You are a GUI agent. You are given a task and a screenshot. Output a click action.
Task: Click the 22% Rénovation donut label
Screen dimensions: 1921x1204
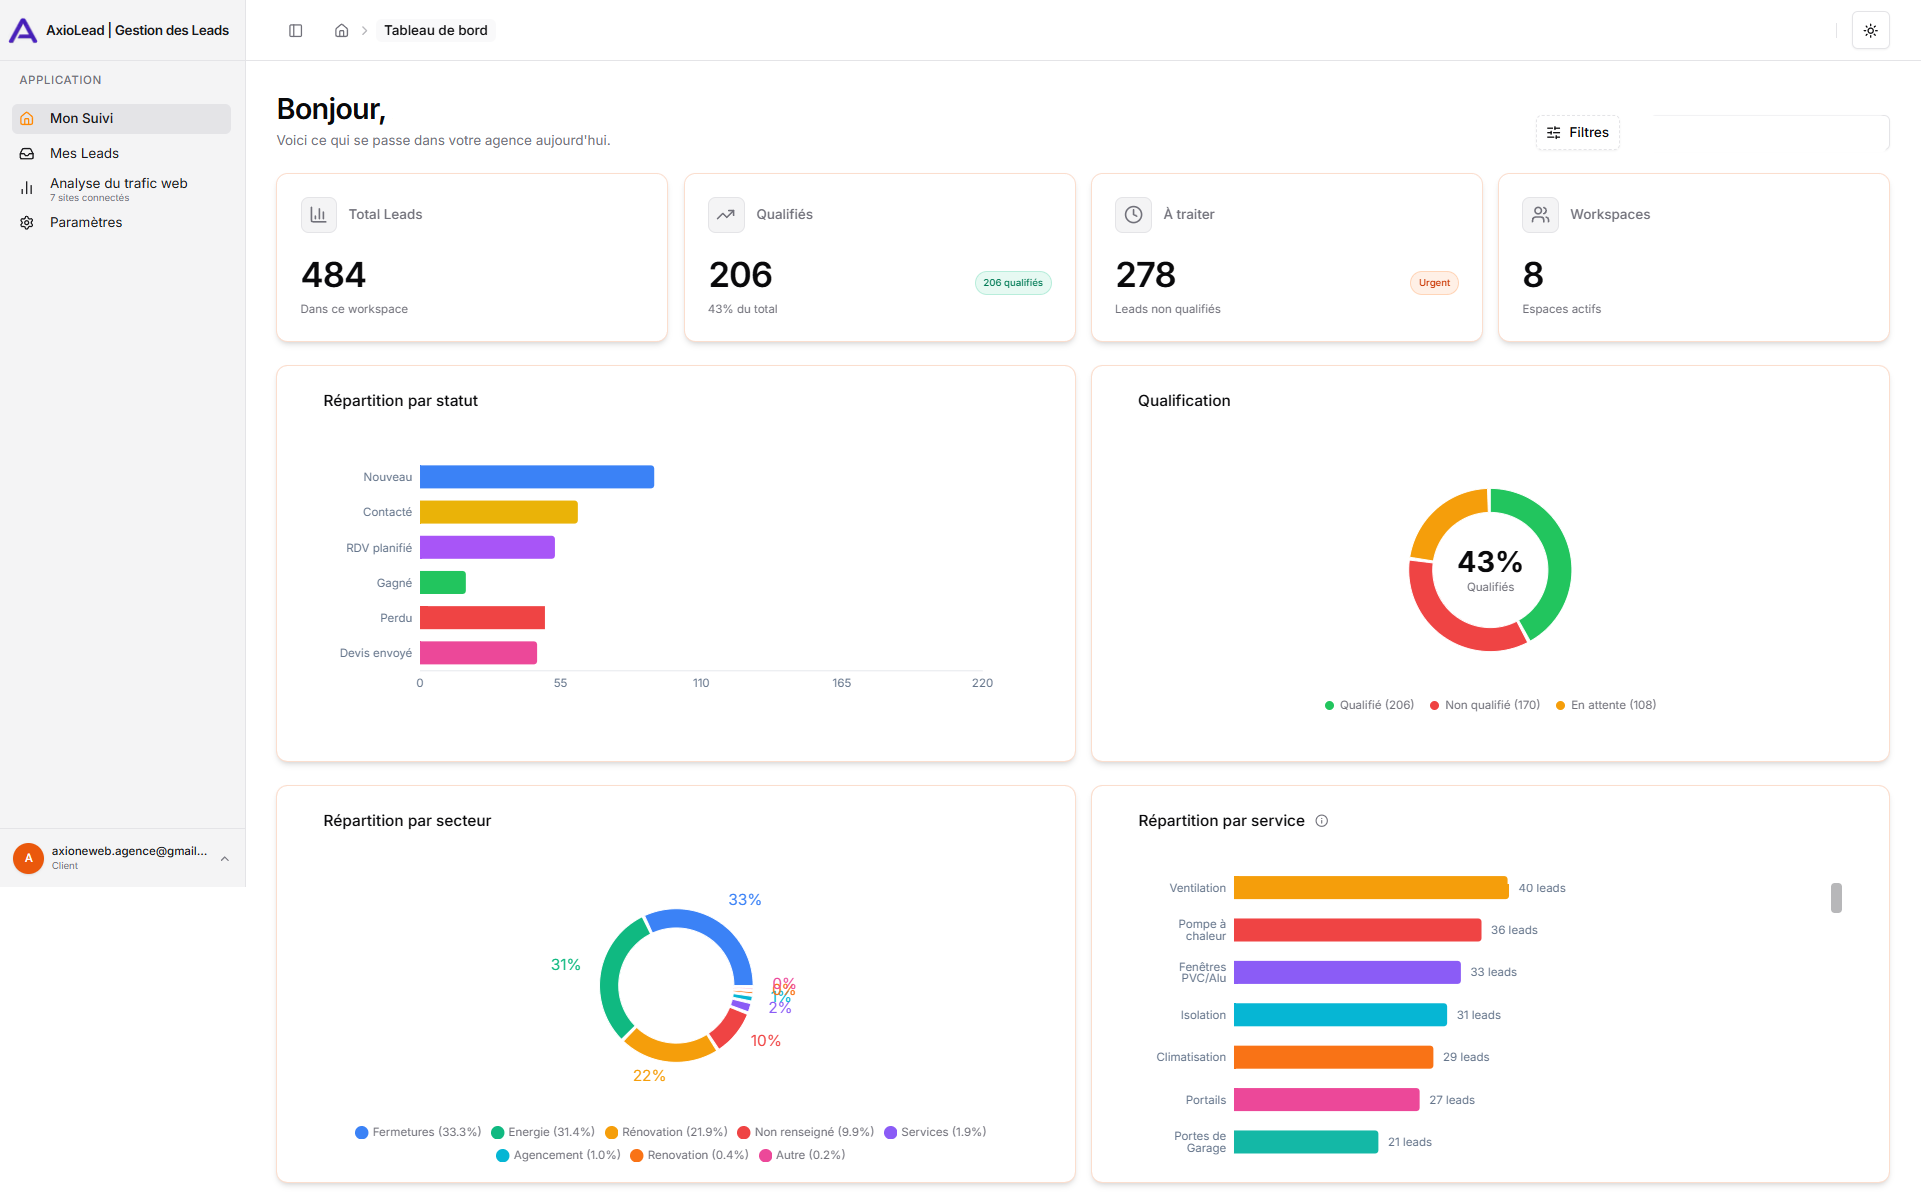point(649,1076)
